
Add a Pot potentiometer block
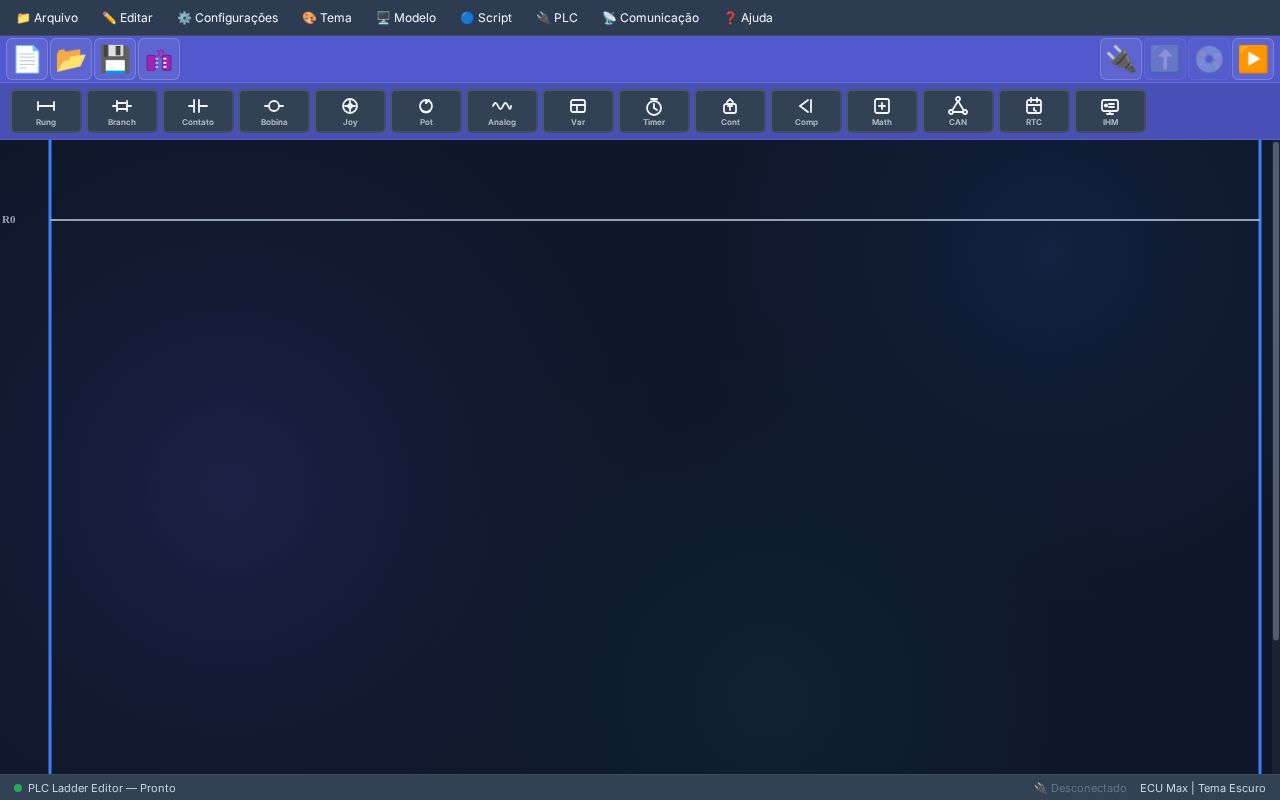[x=426, y=111]
